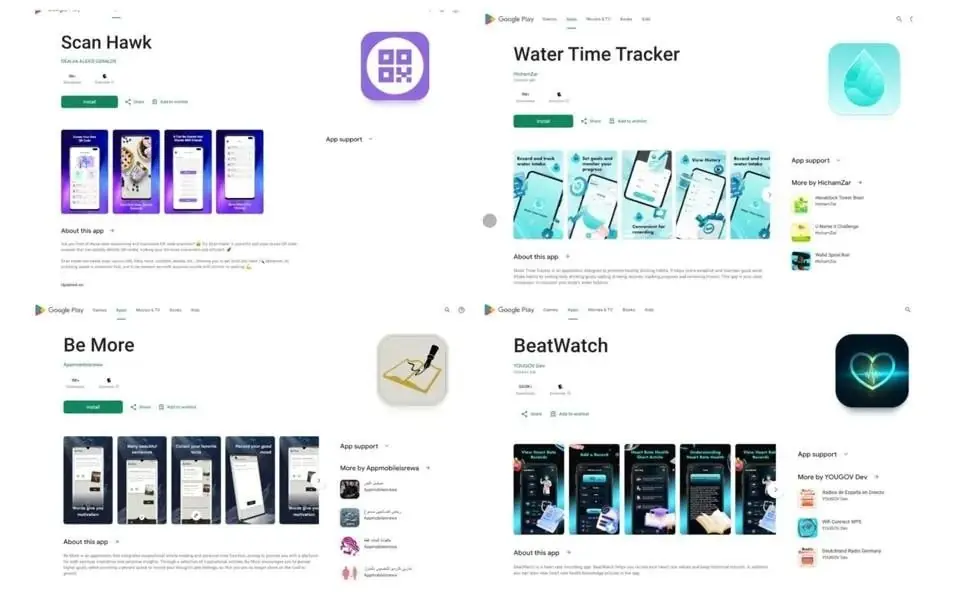Image resolution: width=959 pixels, height=595 pixels.
Task: Expand App support on the BeatWatch page
Action: (x=823, y=454)
